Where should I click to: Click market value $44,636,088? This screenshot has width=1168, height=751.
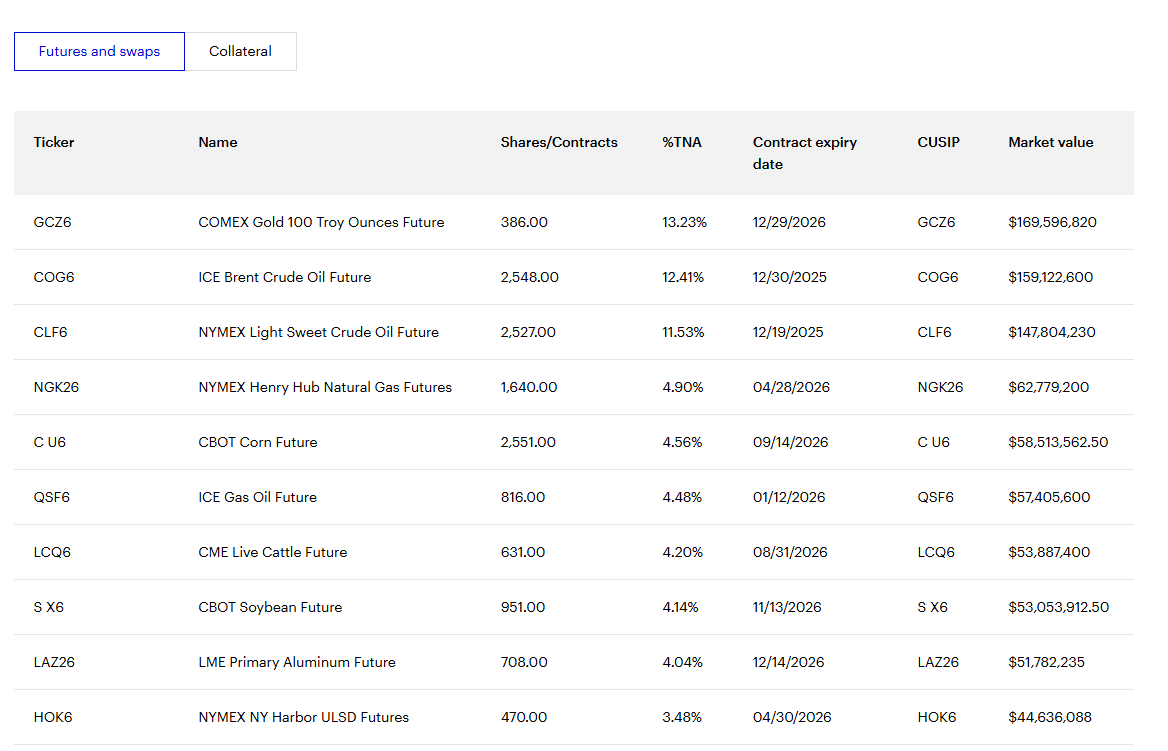[x=1050, y=717]
